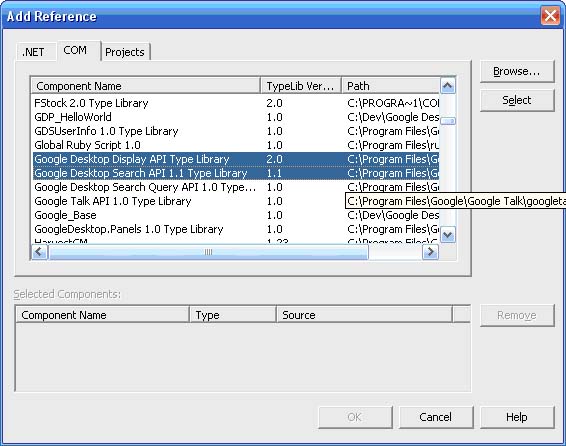Image resolution: width=566 pixels, height=446 pixels.
Task: Sort by TypeLib Ver... column header
Action: (x=301, y=86)
